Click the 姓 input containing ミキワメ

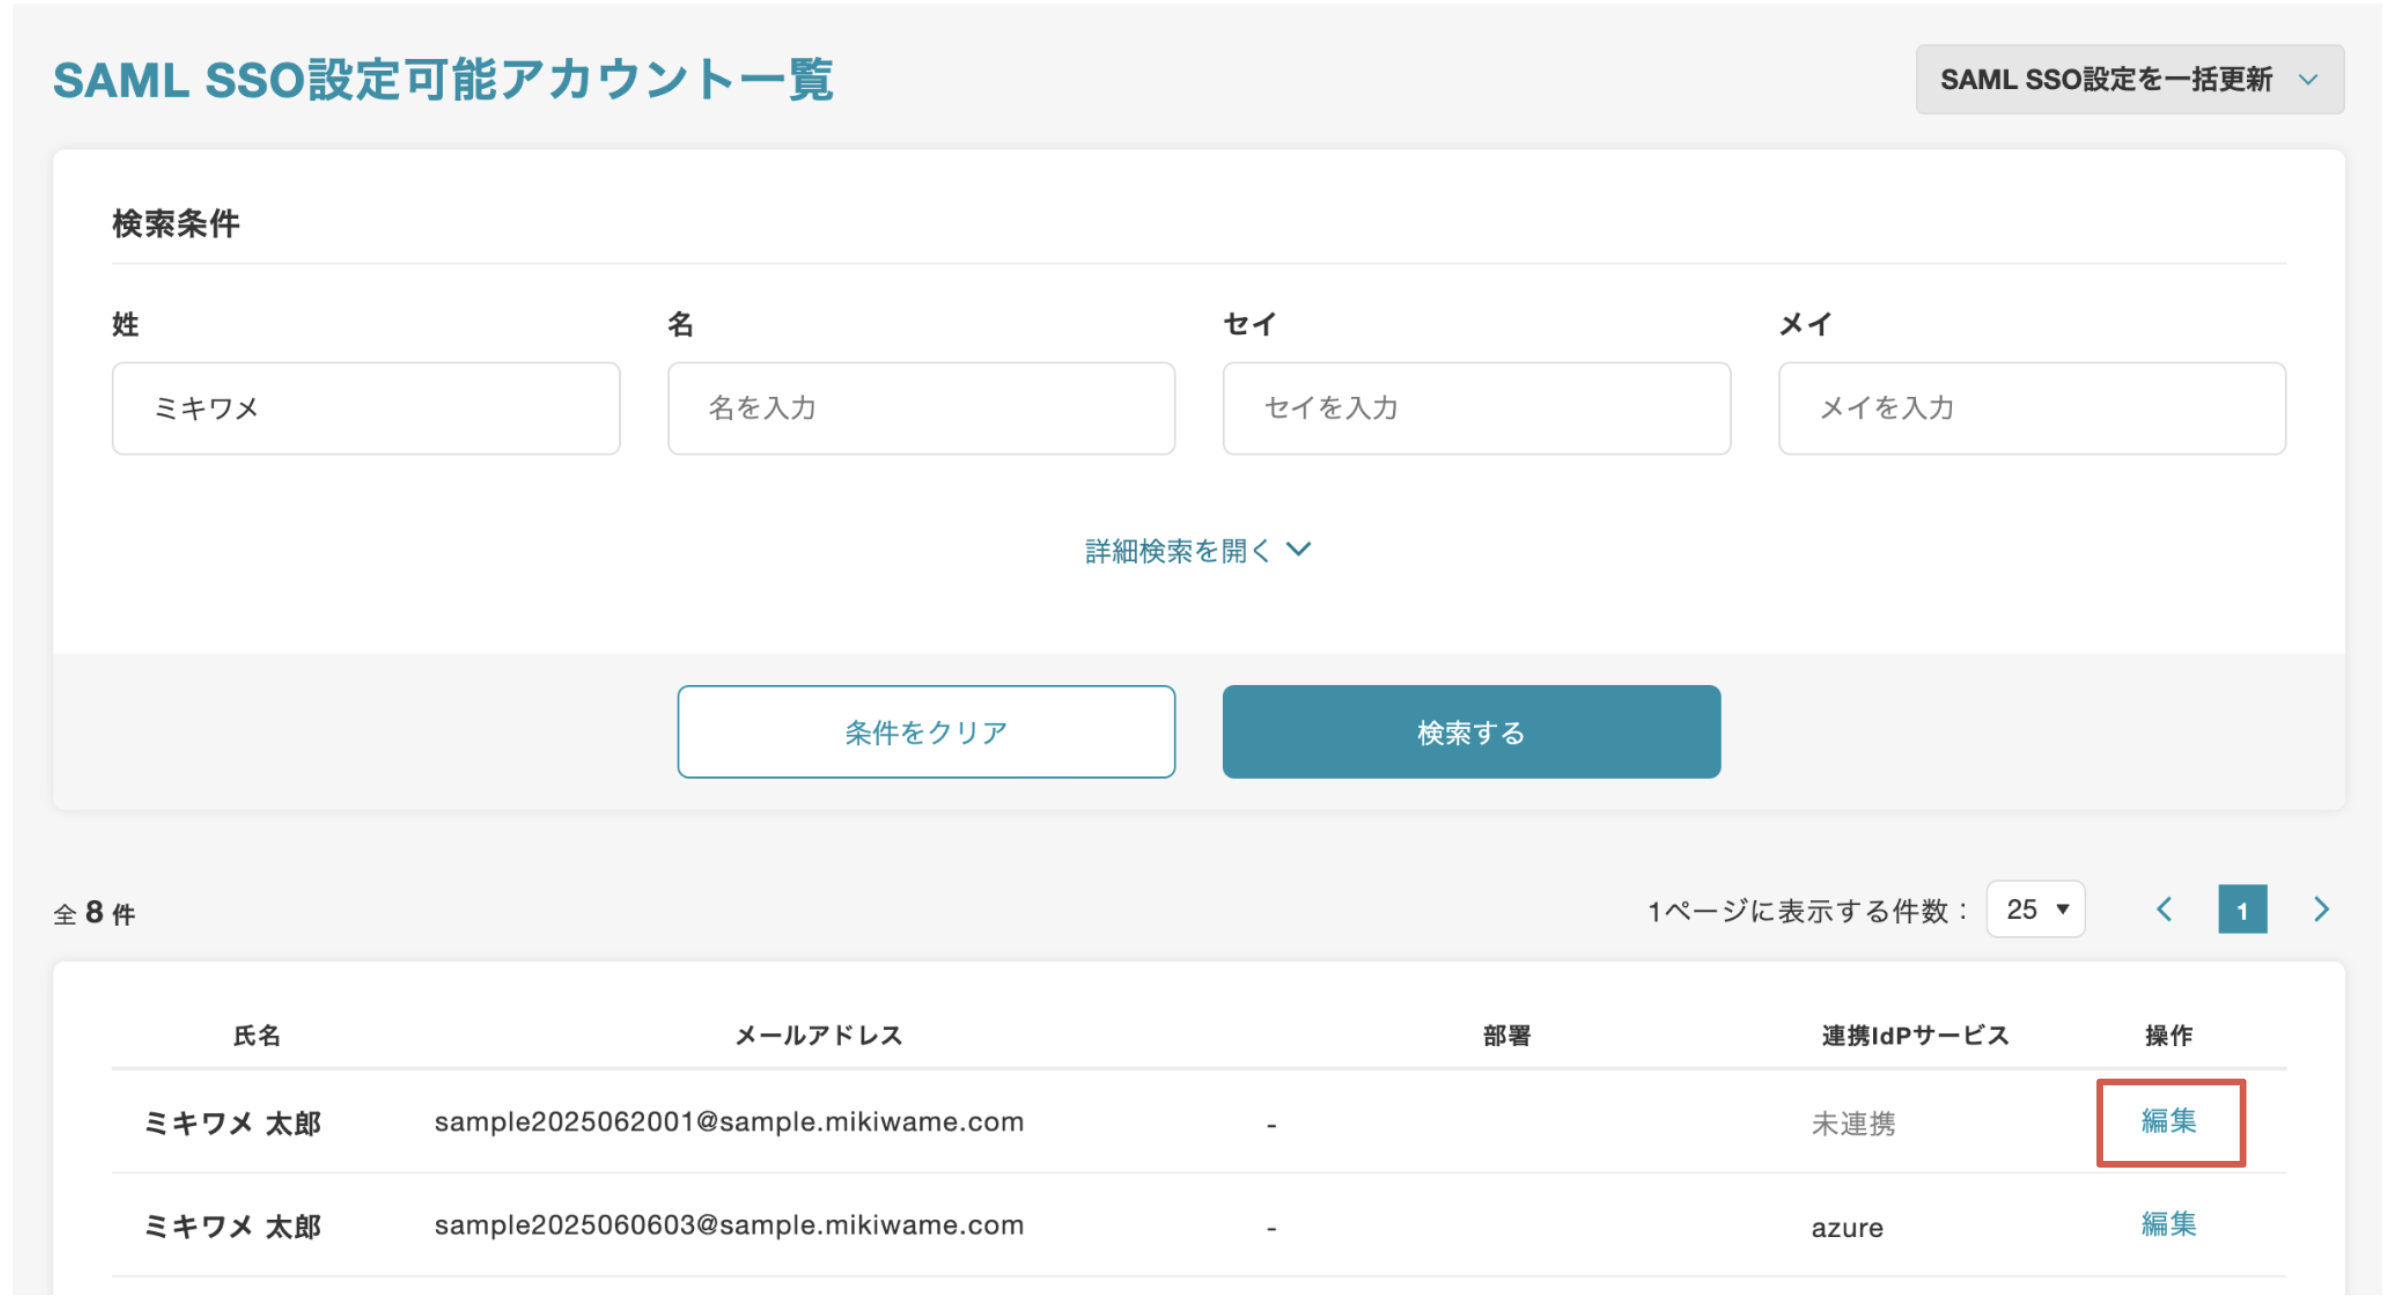tap(365, 408)
